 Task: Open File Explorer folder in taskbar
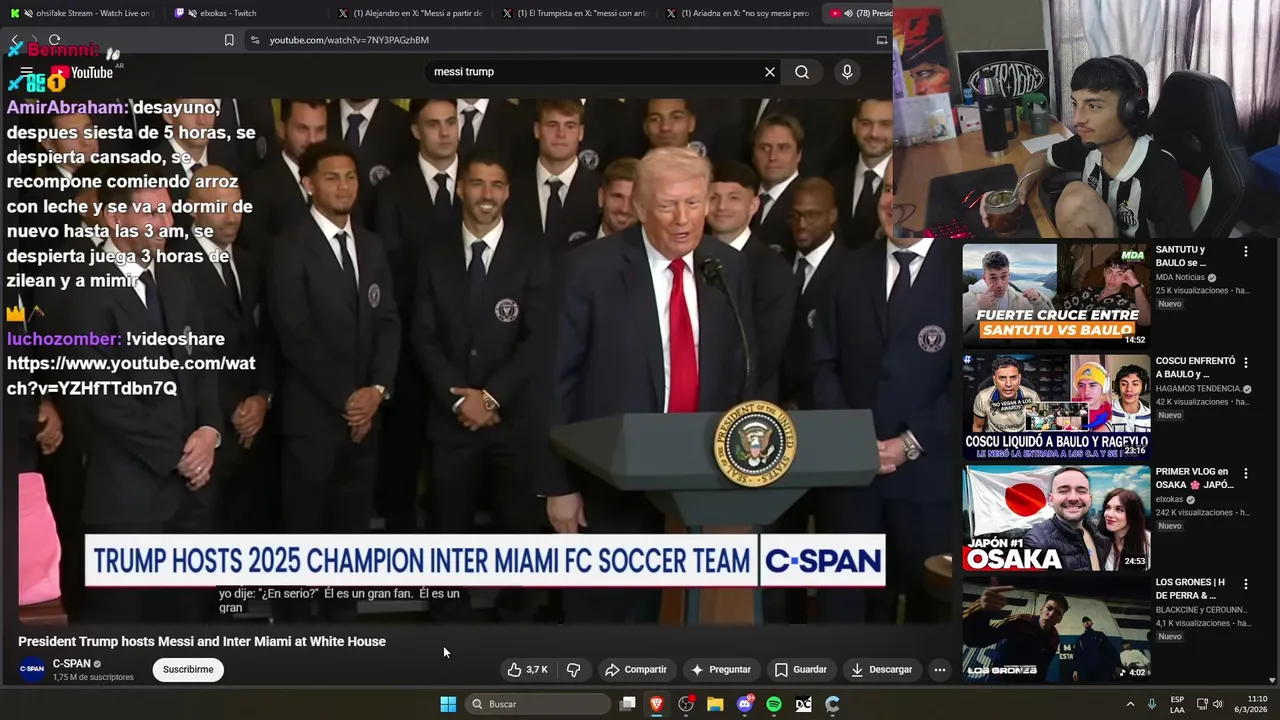(x=715, y=704)
